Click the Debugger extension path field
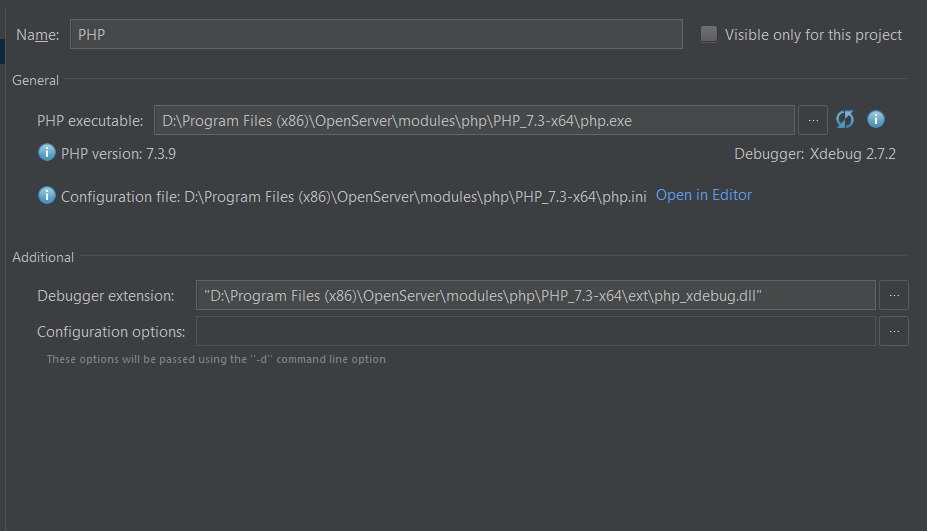 click(x=536, y=295)
